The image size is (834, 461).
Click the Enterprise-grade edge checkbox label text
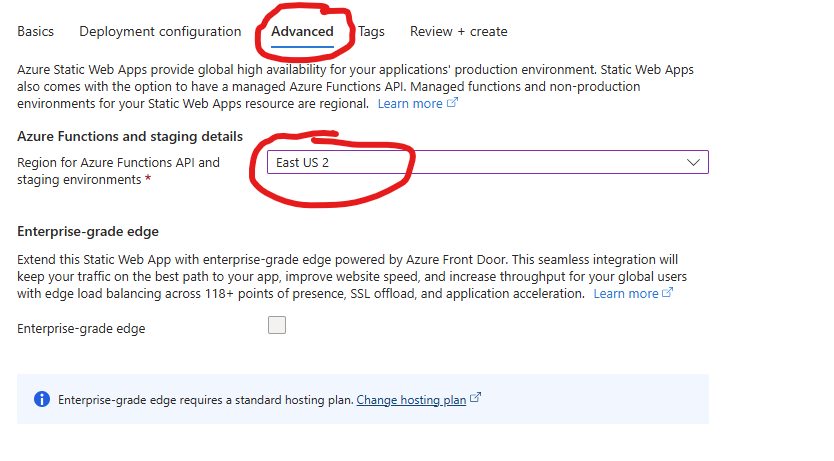click(x=81, y=329)
